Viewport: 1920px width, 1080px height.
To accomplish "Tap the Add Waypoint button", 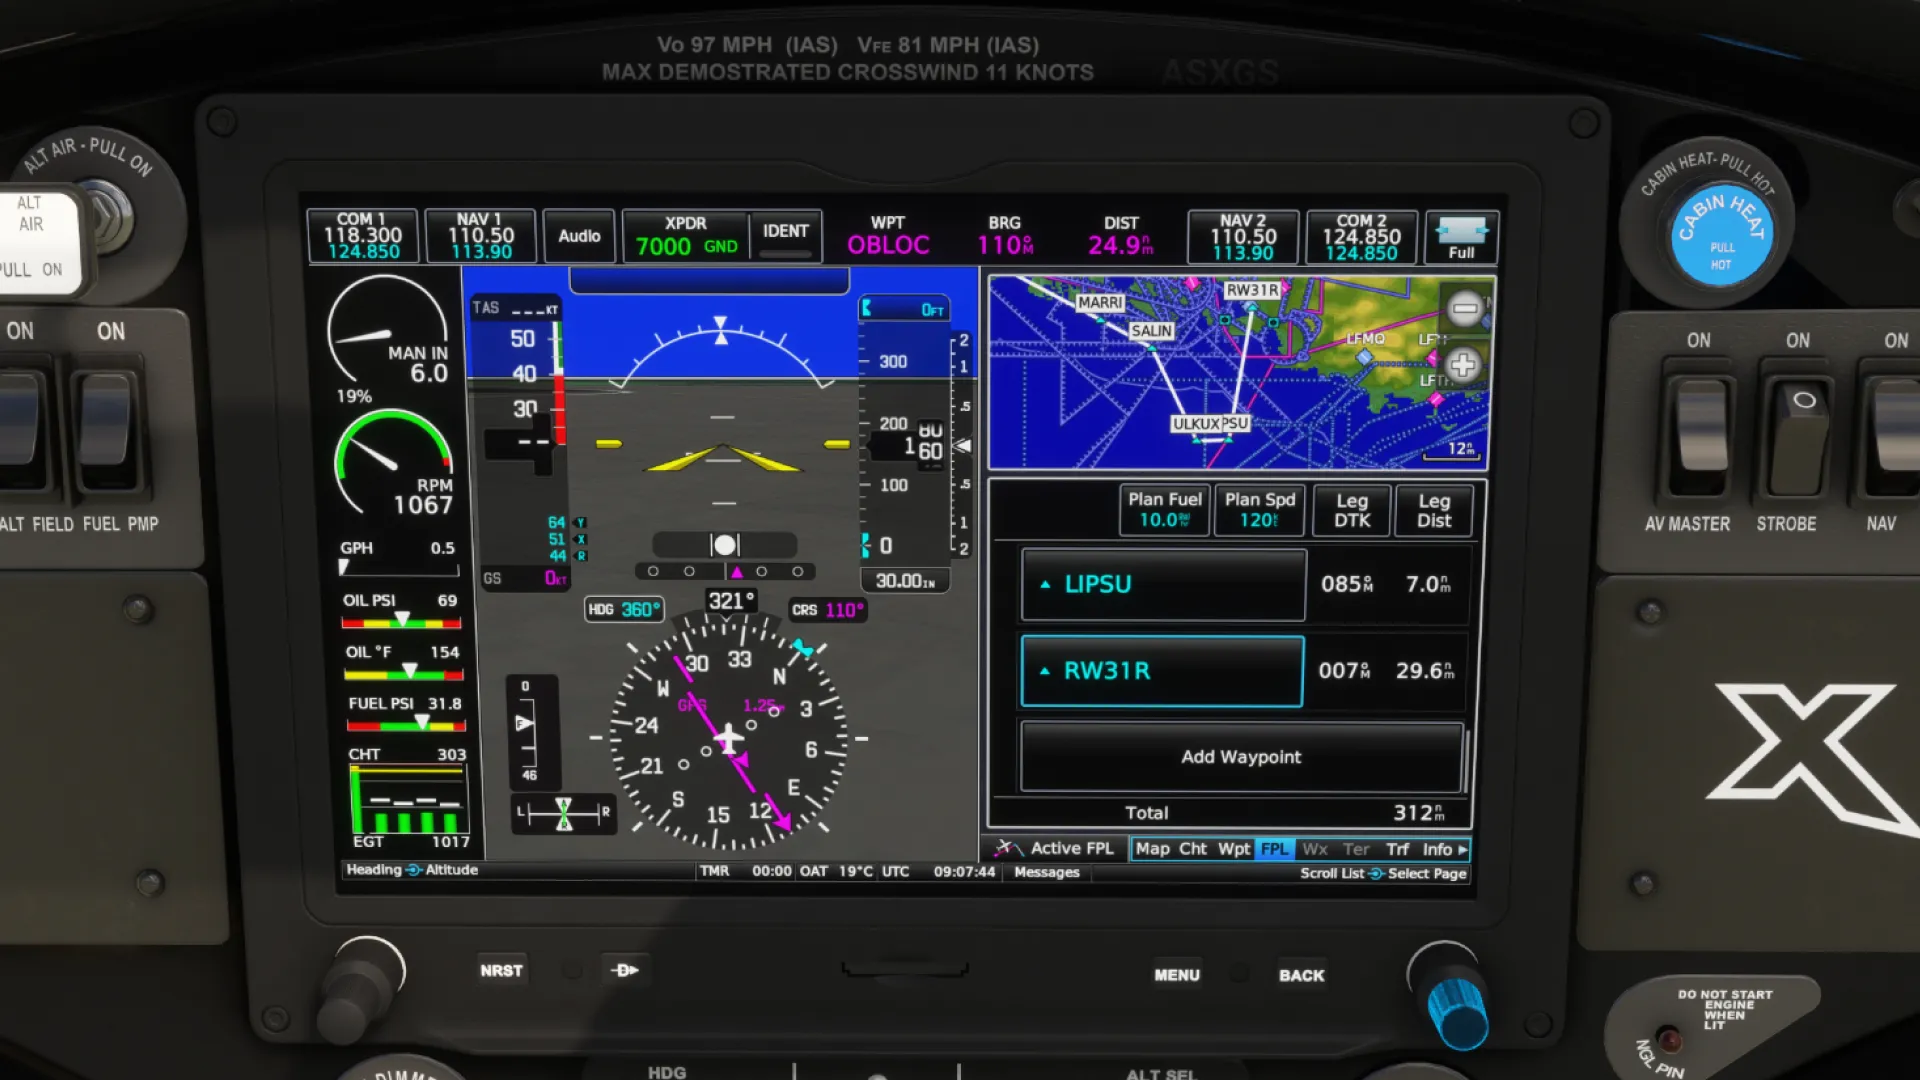I will 1240,757.
